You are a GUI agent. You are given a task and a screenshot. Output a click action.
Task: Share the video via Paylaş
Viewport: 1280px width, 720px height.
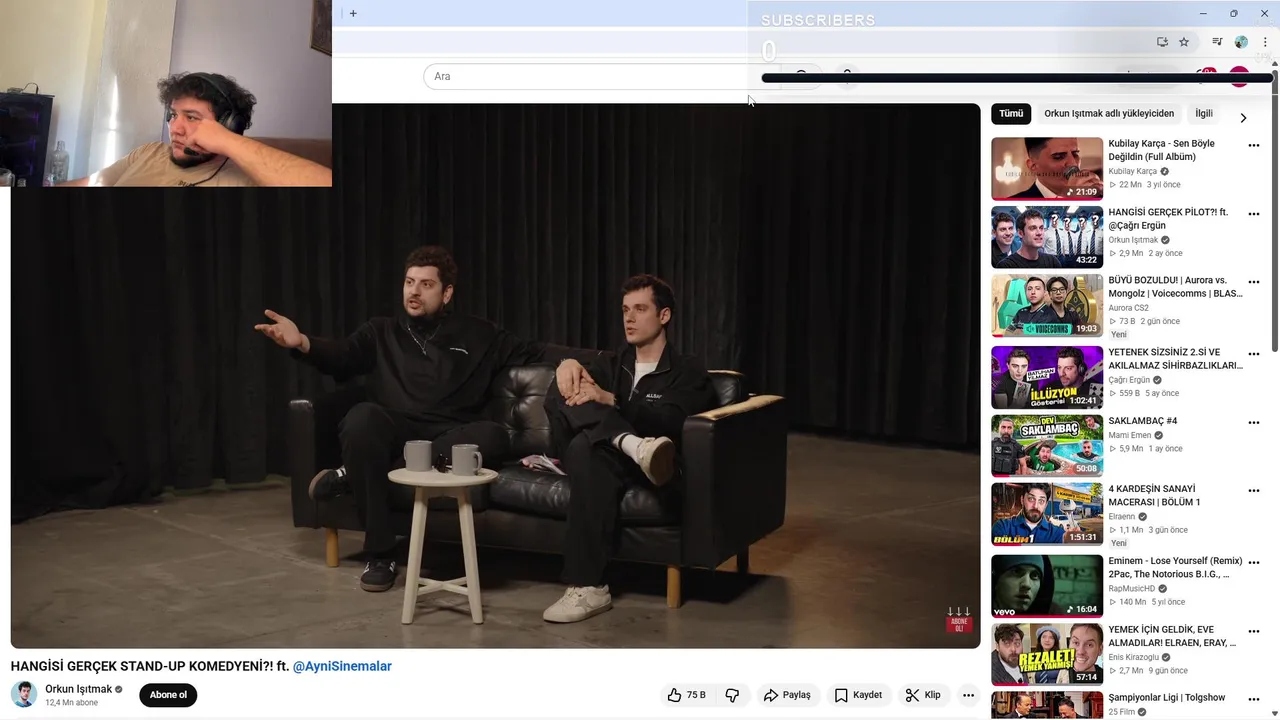coord(787,695)
